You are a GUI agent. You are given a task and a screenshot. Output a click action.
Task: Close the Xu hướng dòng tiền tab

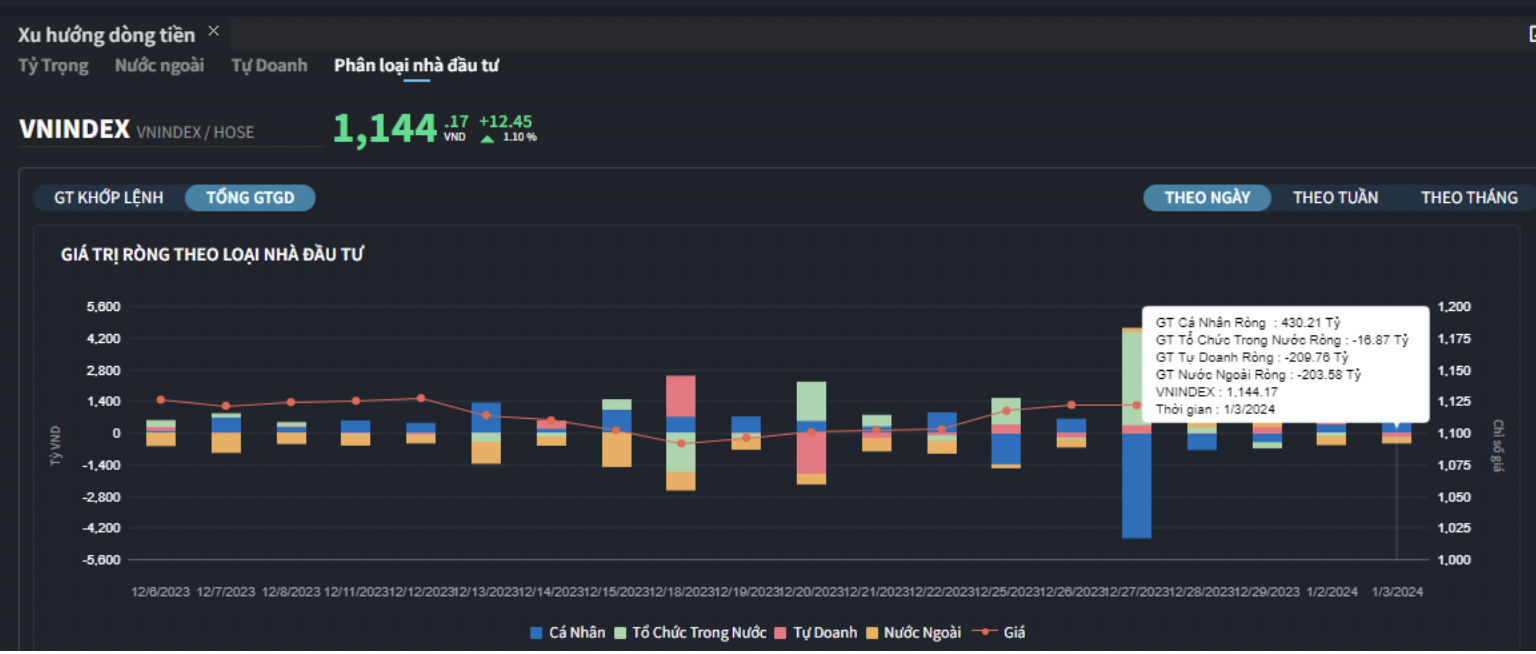pyautogui.click(x=213, y=31)
